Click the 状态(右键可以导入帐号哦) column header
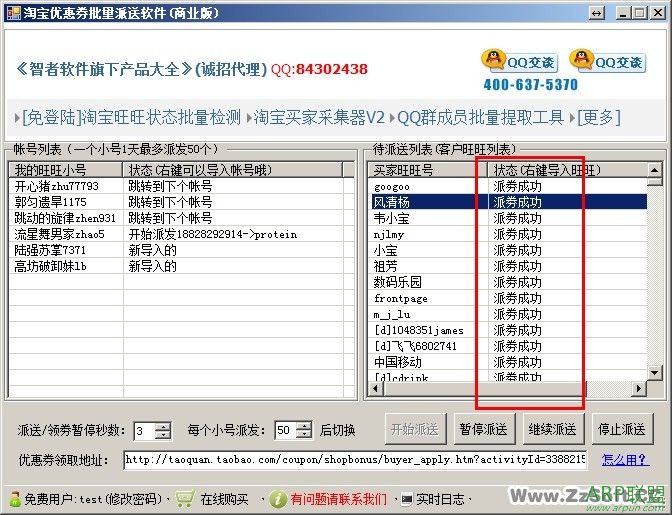672x515 pixels. [x=233, y=170]
